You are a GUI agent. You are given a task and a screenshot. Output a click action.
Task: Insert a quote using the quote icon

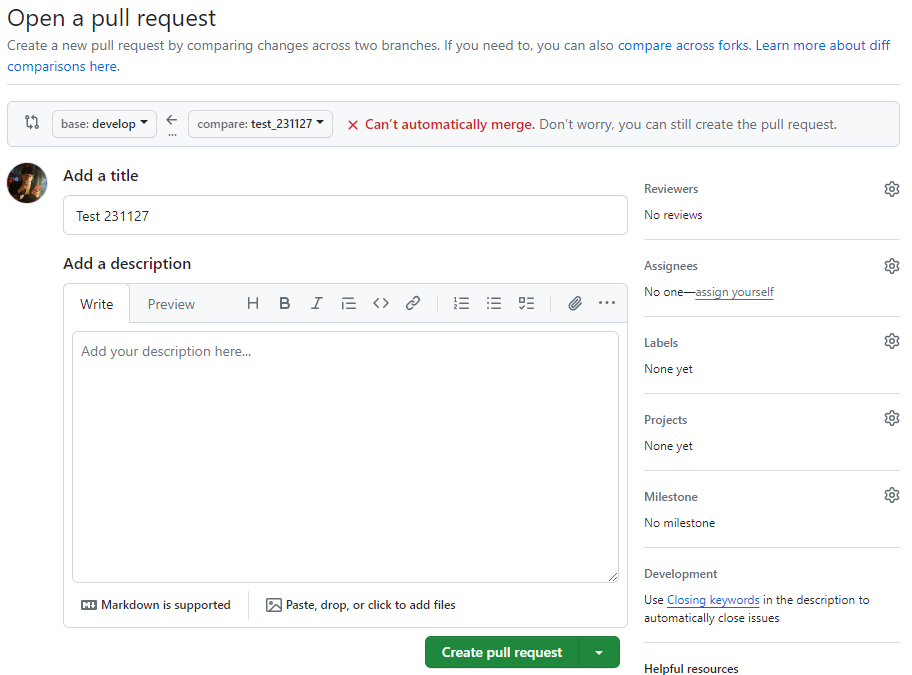[348, 303]
